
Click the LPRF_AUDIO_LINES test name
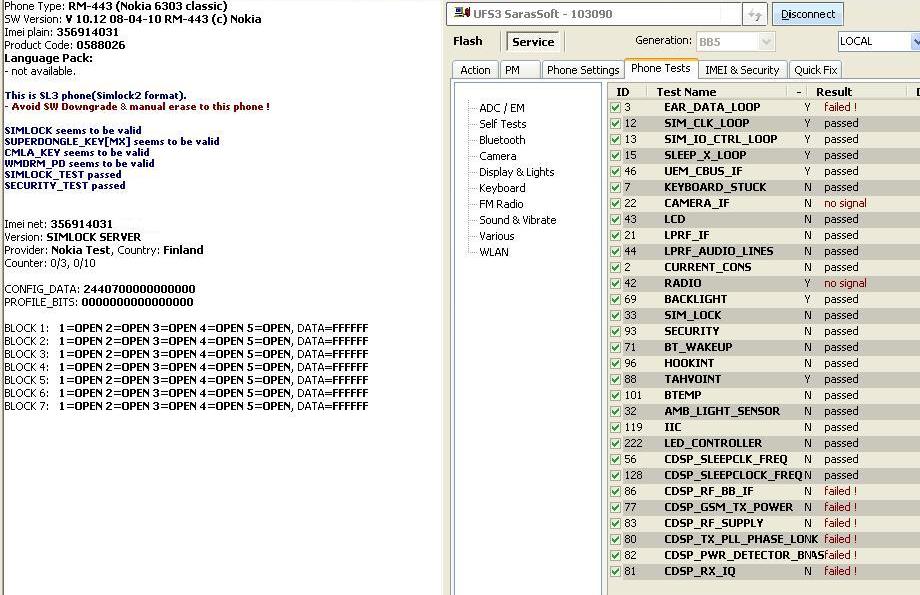(x=718, y=251)
